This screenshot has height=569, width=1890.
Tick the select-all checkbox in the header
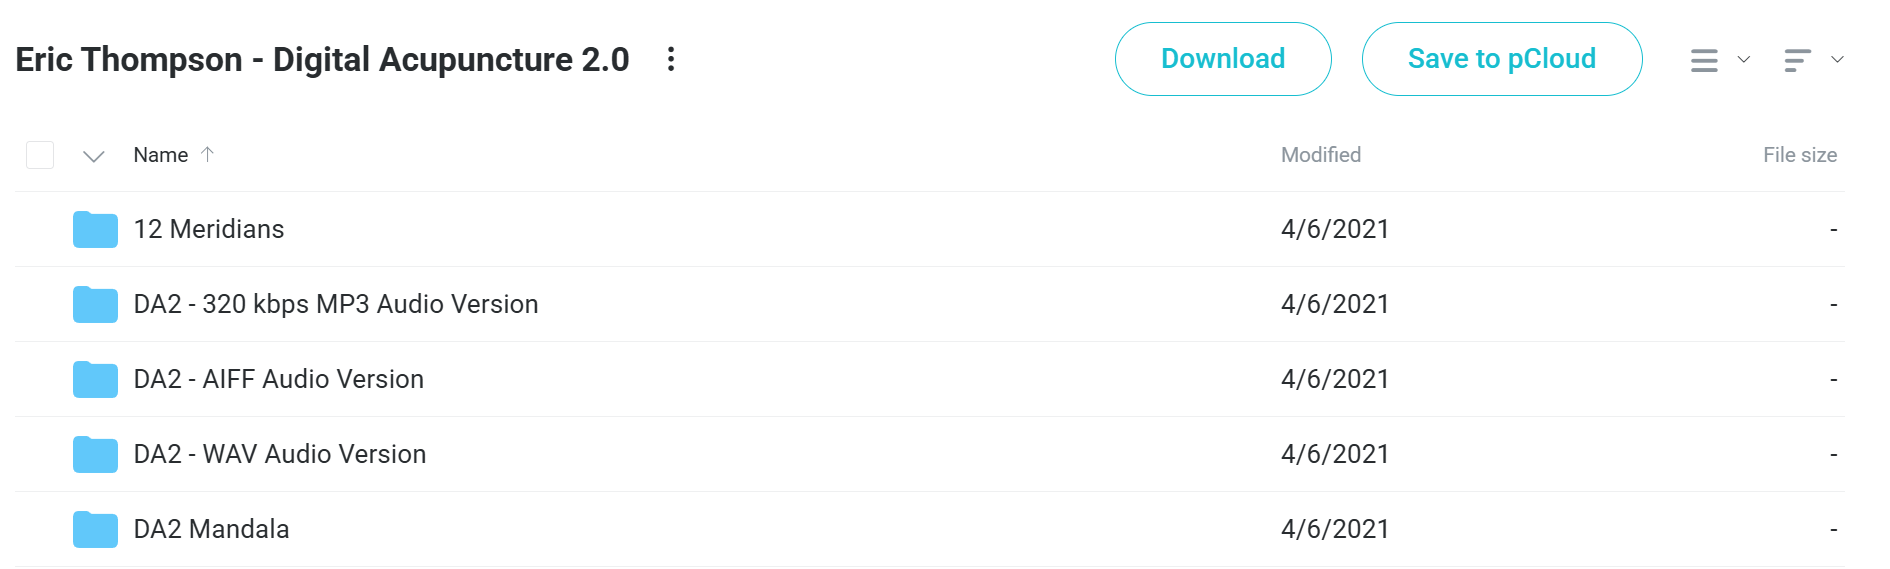(x=40, y=155)
